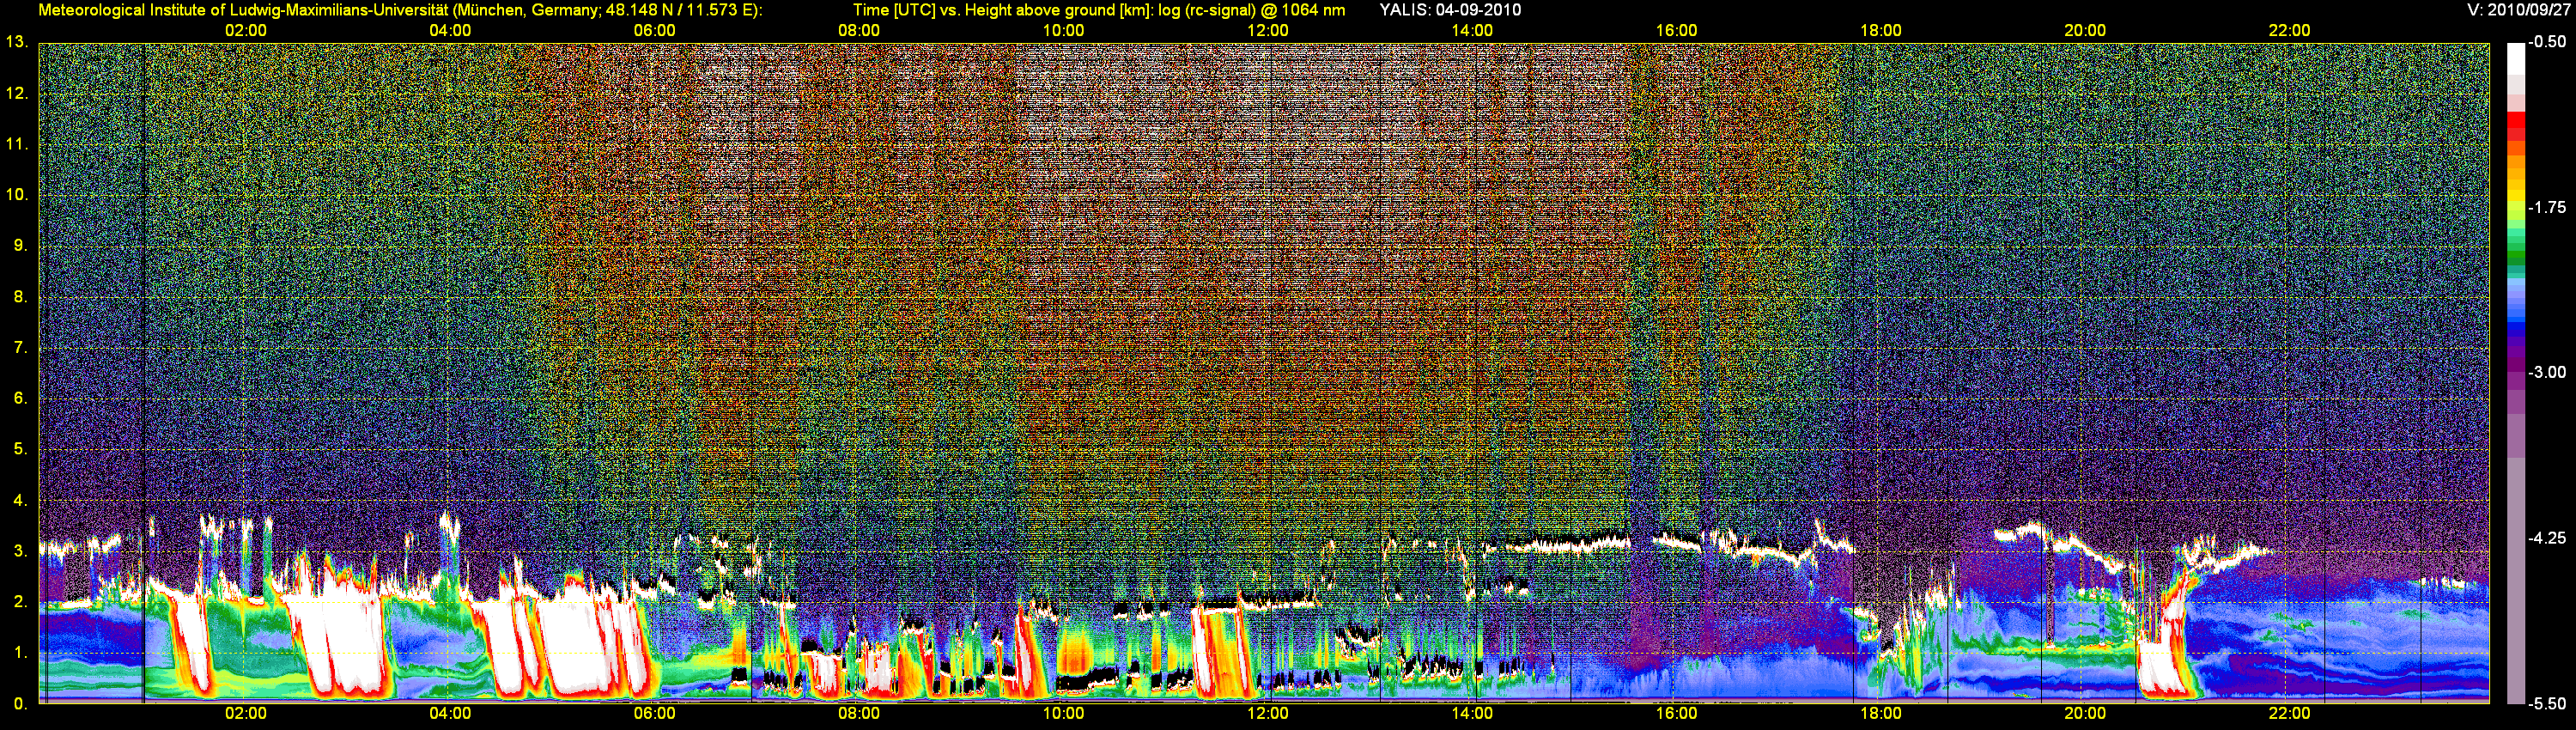This screenshot has width=2576, height=730.
Task: Click the 12. km height axis label
Action: [x=16, y=93]
